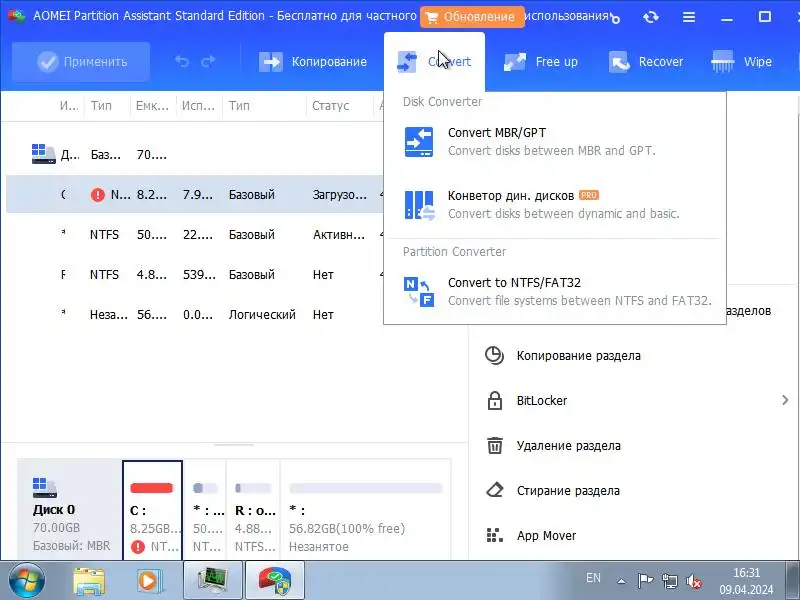Click the refresh icon in title bar
Screen dimensions: 800x600
pos(651,17)
